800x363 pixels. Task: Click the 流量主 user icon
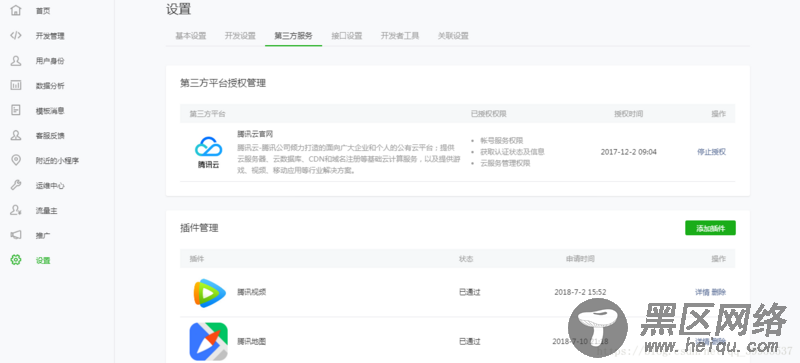click(x=16, y=210)
